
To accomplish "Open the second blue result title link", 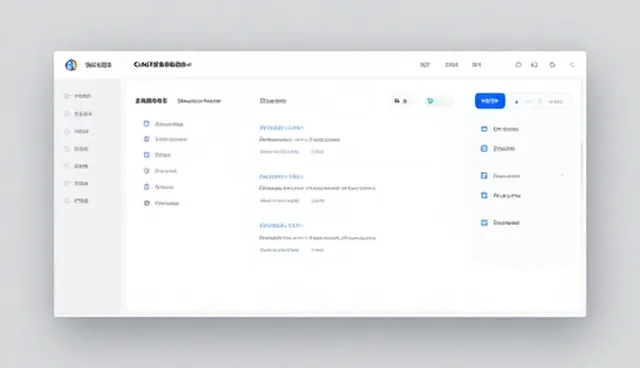I will [281, 176].
